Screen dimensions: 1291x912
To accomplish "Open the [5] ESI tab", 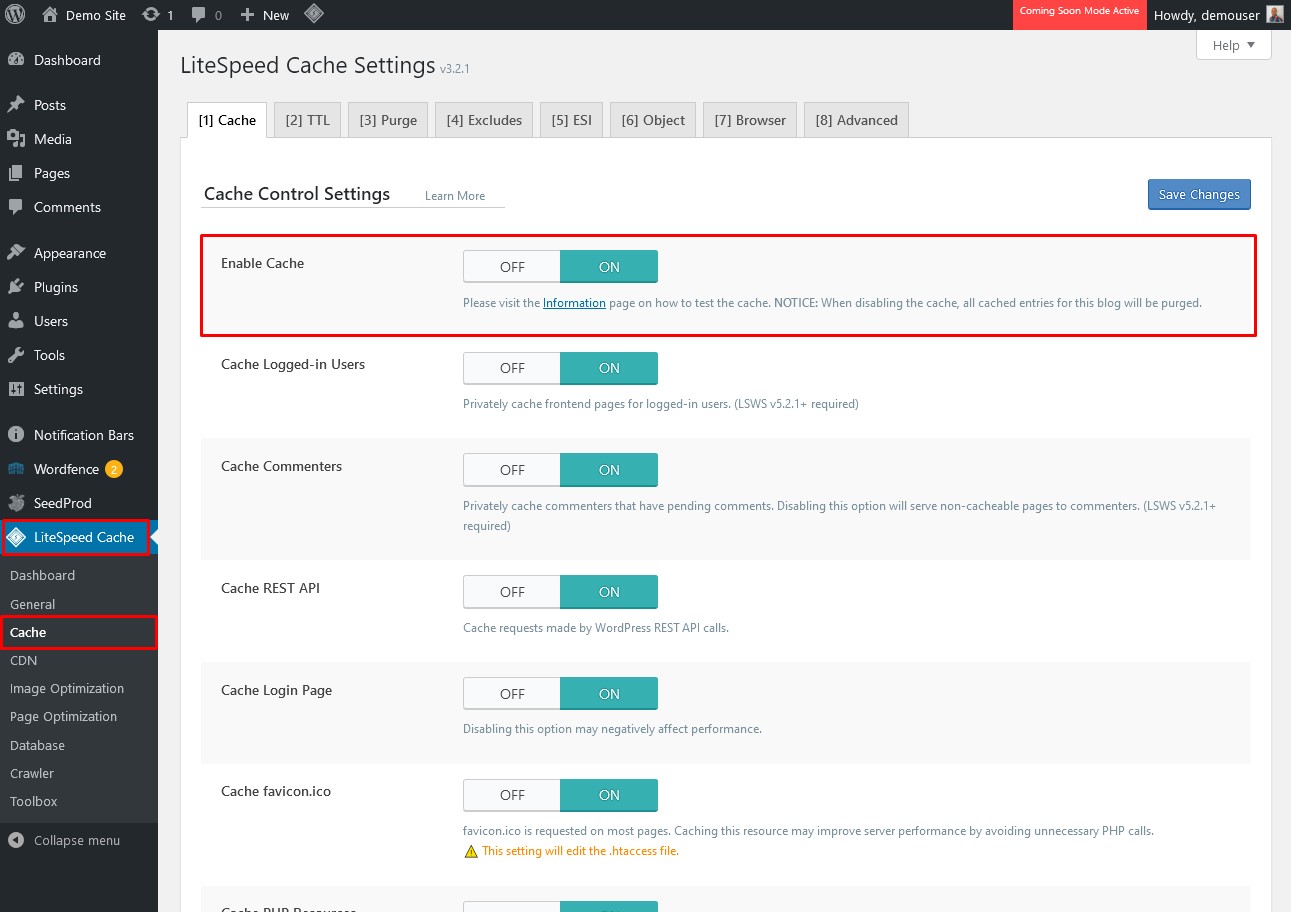I will 571,120.
